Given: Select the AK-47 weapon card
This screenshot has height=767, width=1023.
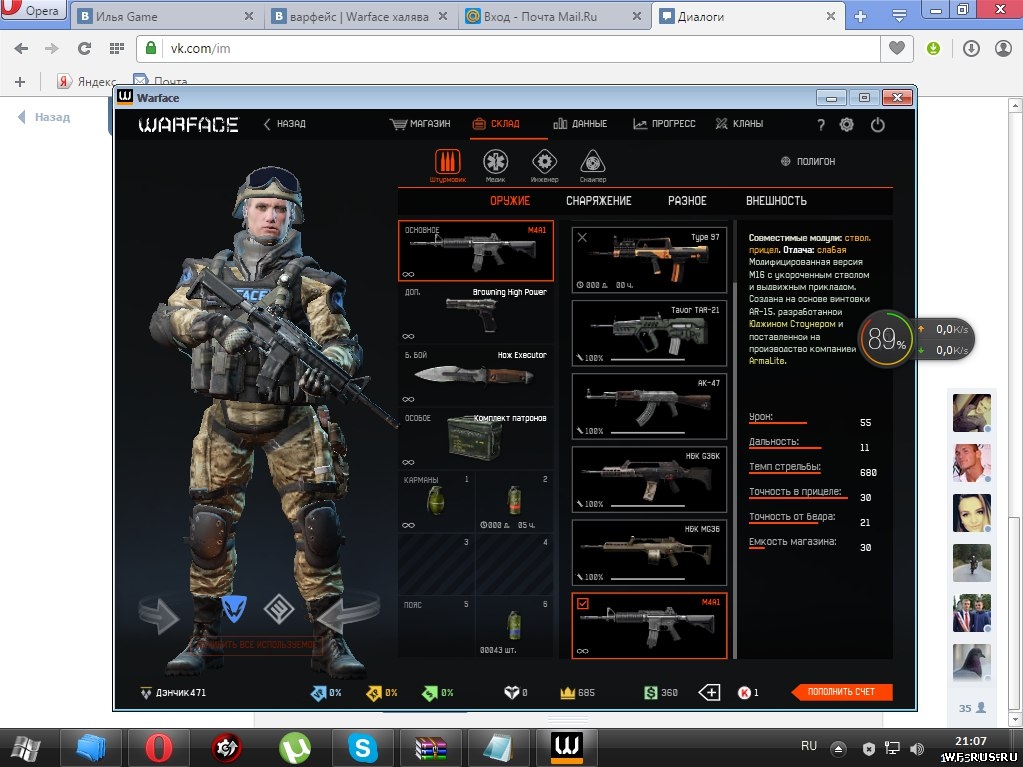Looking at the screenshot, I should pyautogui.click(x=649, y=406).
